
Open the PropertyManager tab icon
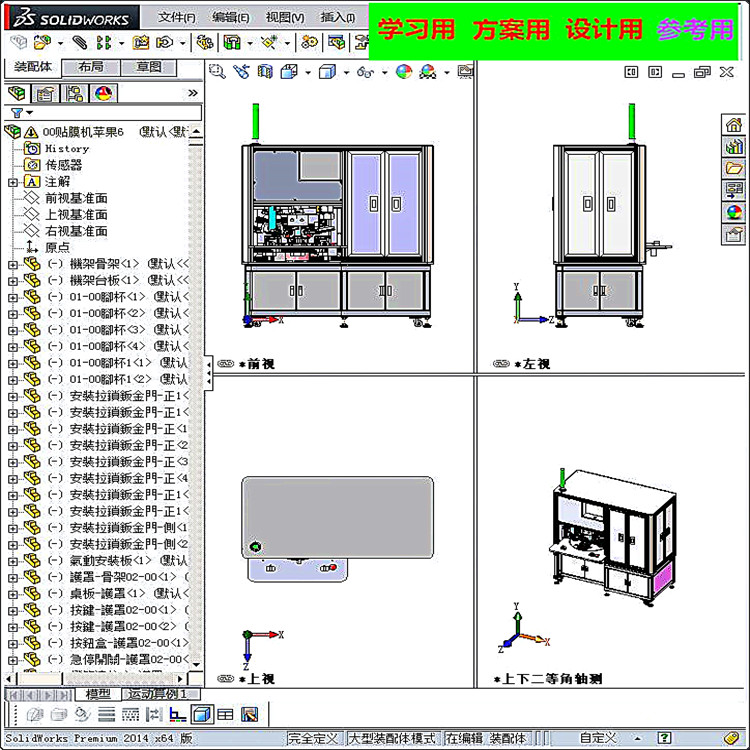44,93
